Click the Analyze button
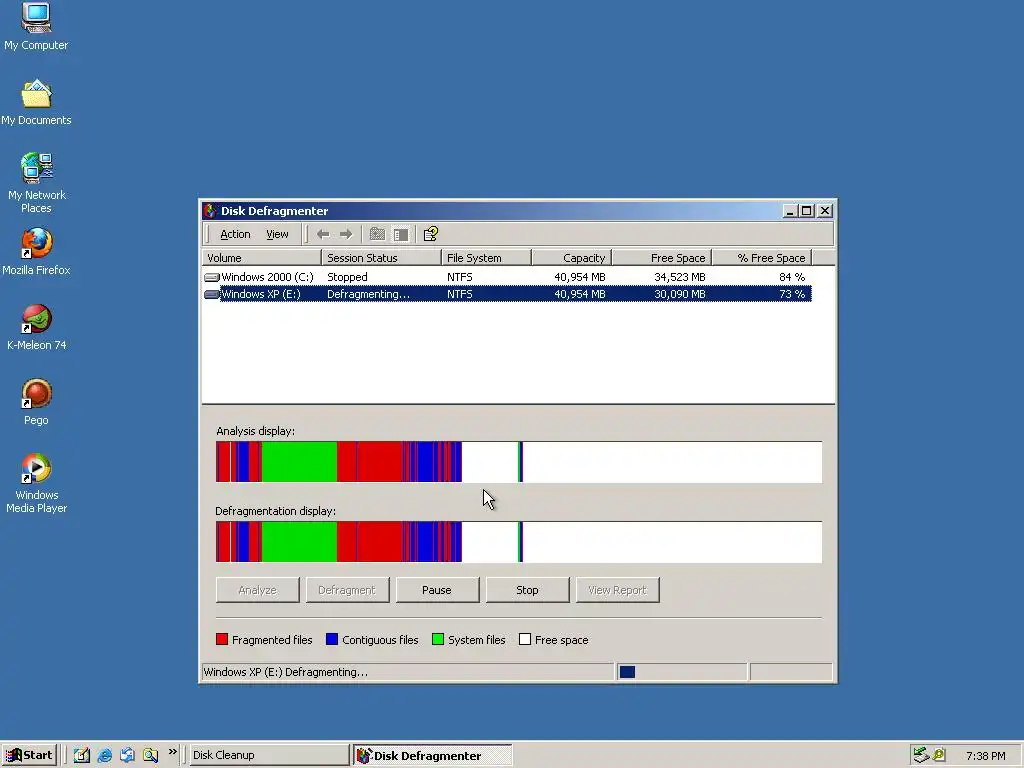This screenshot has width=1024, height=768. [x=257, y=590]
